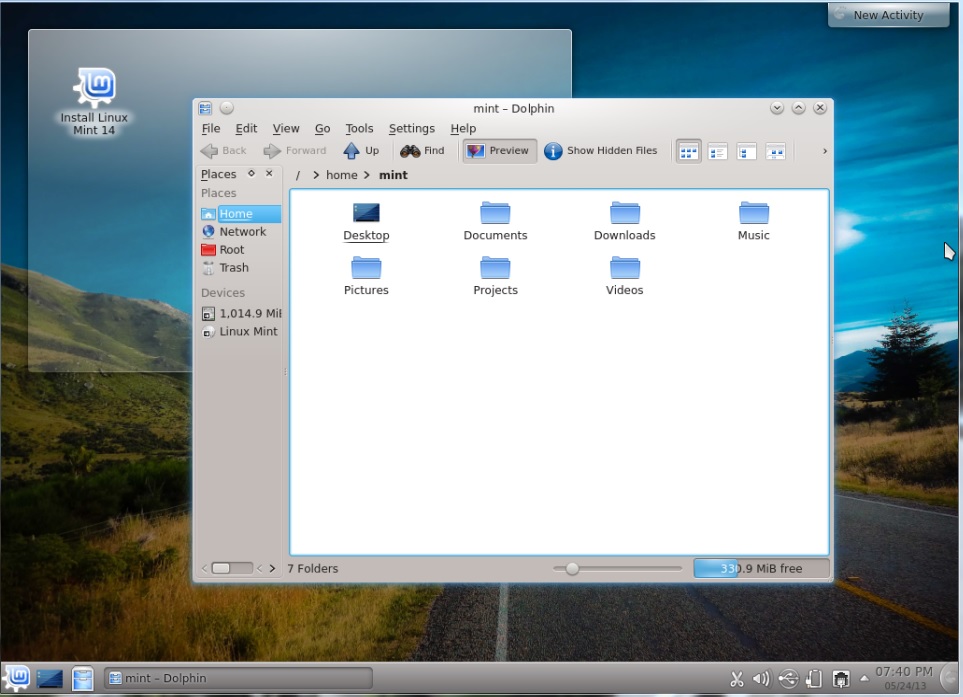Select the Videos folder
This screenshot has height=697, width=963.
(x=625, y=276)
